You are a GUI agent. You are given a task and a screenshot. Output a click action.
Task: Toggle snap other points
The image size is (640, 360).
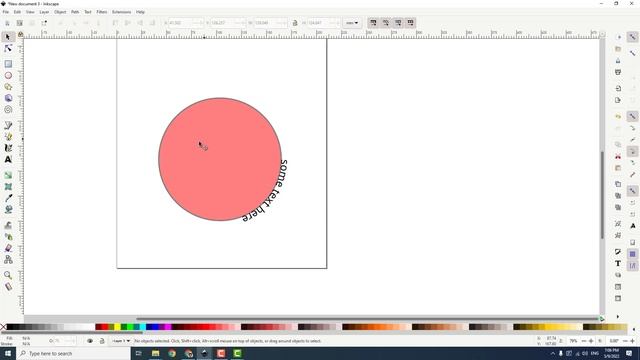[632, 191]
